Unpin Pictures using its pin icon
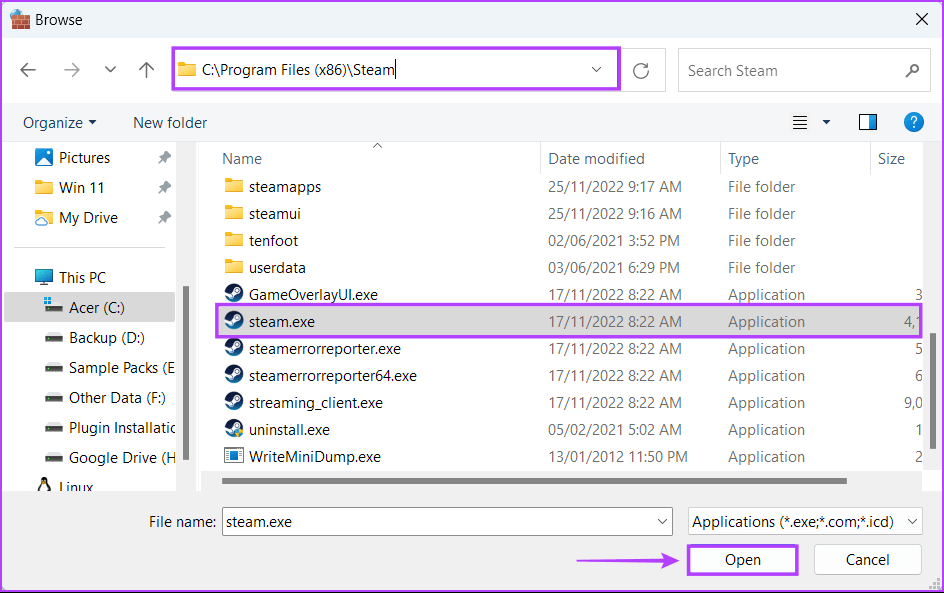Viewport: 944px width, 593px height. 164,158
